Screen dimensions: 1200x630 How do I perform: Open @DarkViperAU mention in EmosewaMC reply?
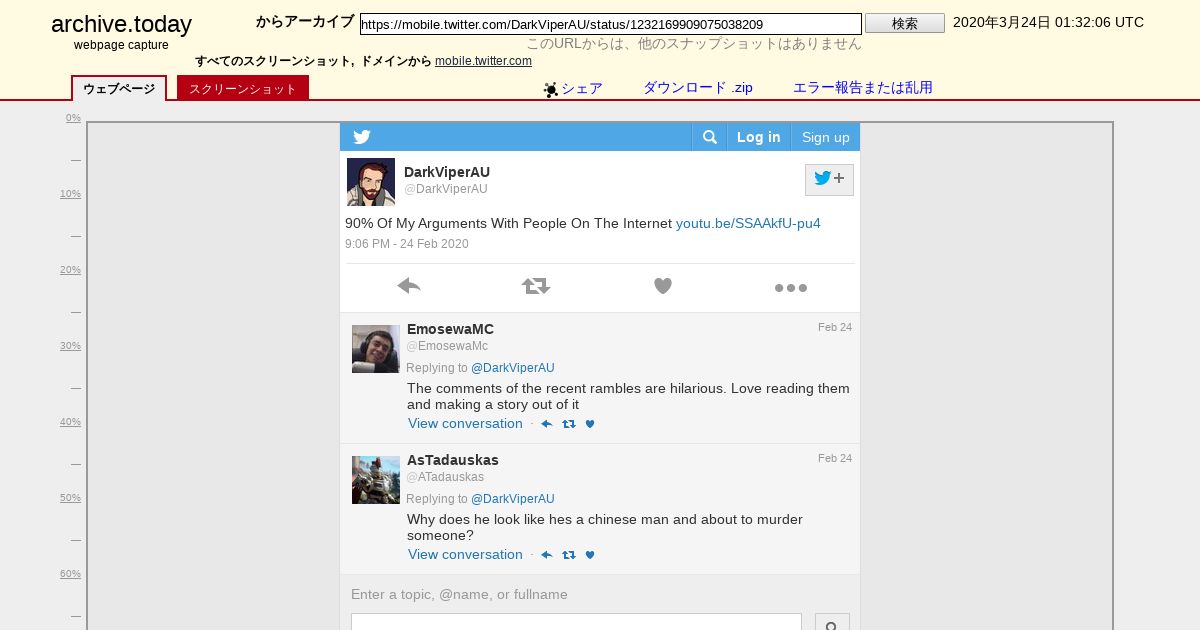[513, 368]
